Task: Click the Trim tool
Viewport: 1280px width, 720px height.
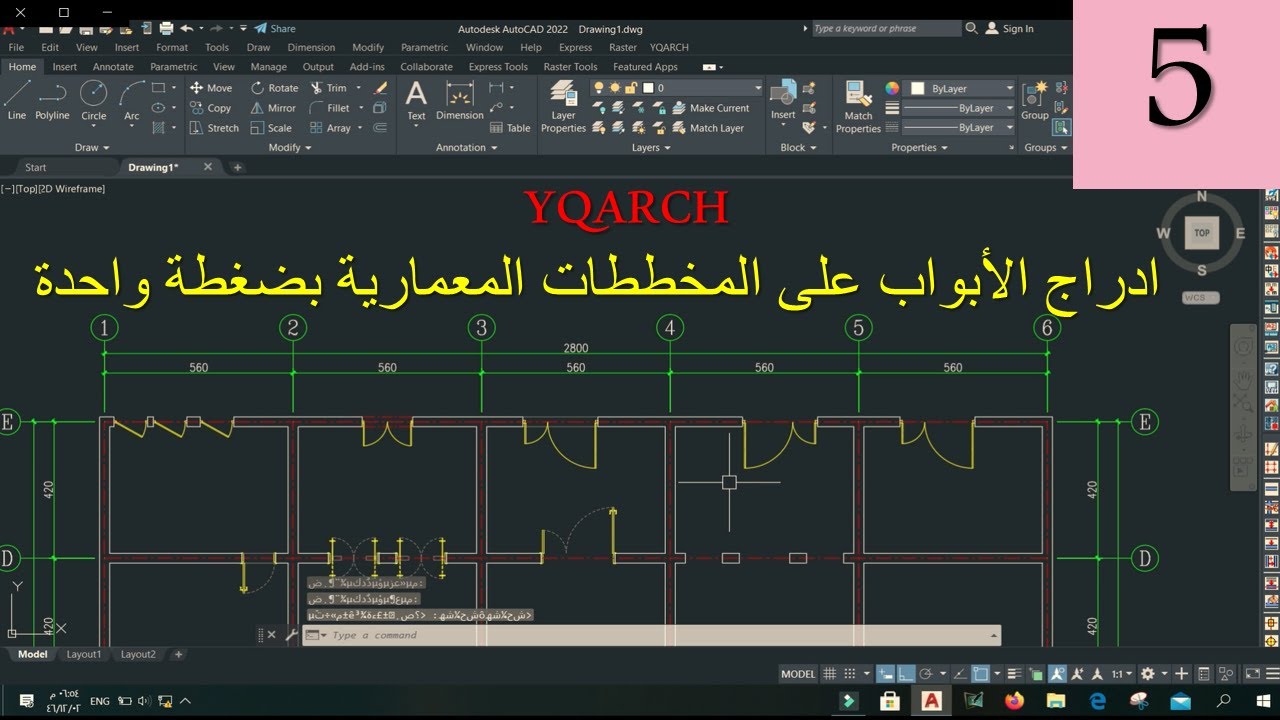Action: click(328, 88)
